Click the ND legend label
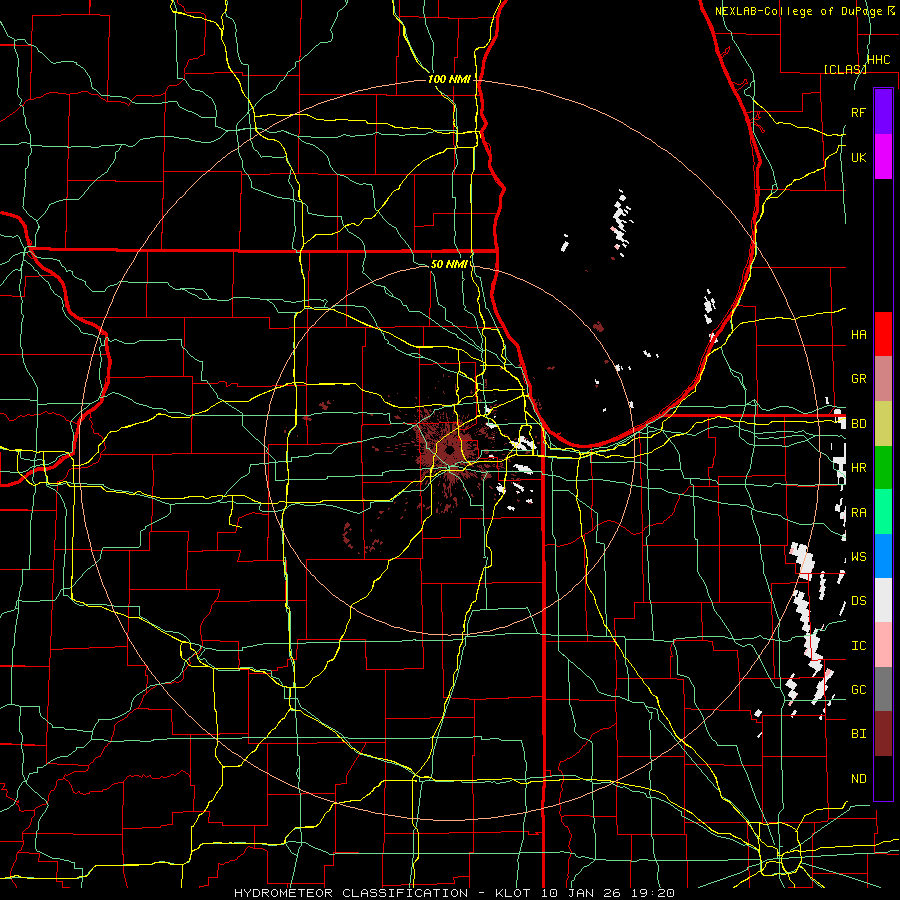900x900 pixels. coord(858,779)
